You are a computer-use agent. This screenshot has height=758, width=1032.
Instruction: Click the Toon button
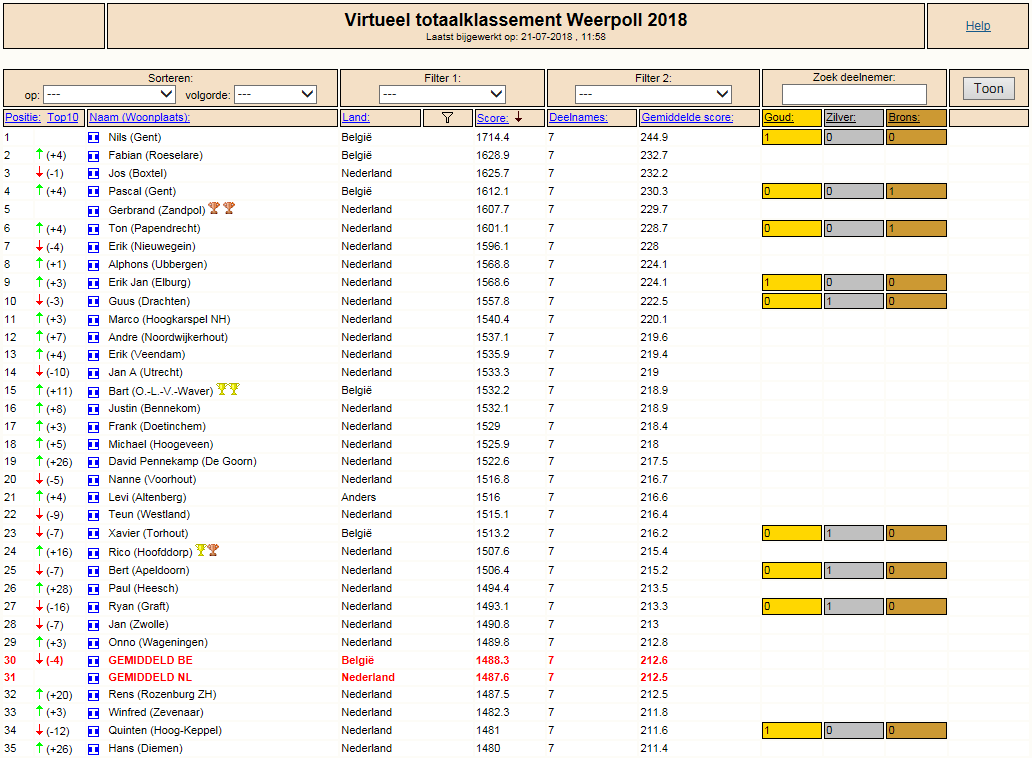pyautogui.click(x=989, y=89)
